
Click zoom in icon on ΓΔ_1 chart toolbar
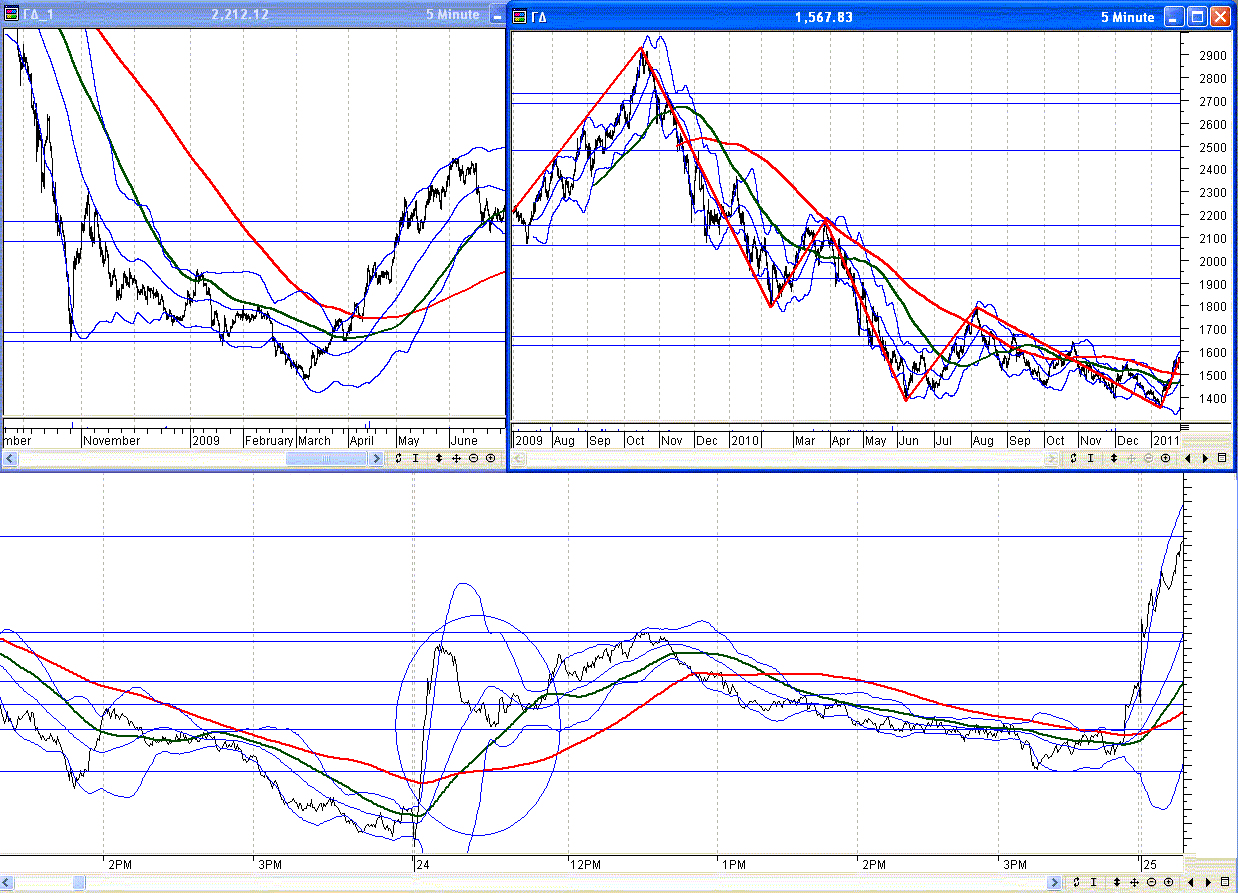point(490,458)
